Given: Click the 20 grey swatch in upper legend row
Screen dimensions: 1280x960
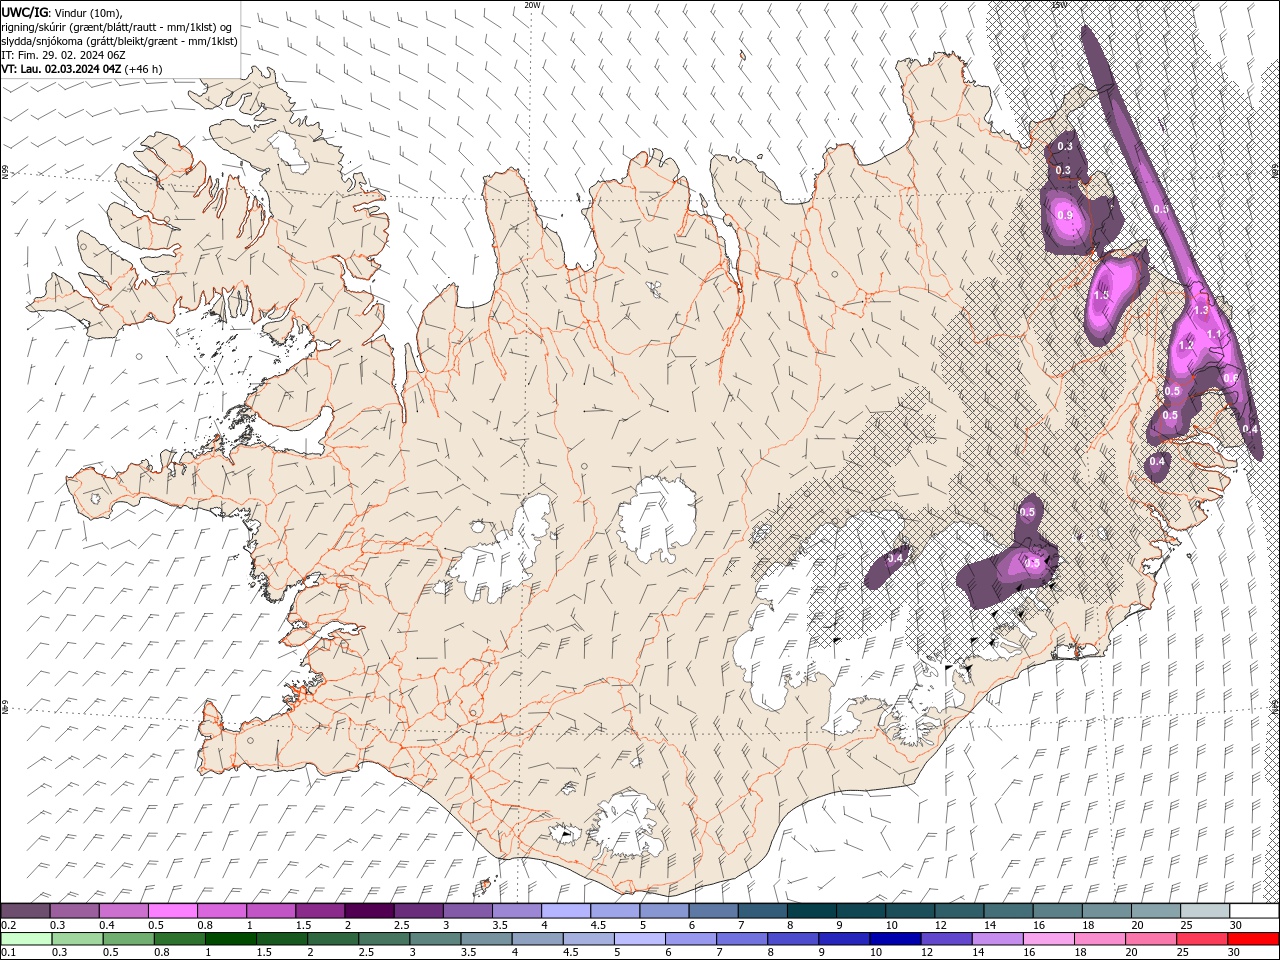Looking at the screenshot, I should 1157,910.
